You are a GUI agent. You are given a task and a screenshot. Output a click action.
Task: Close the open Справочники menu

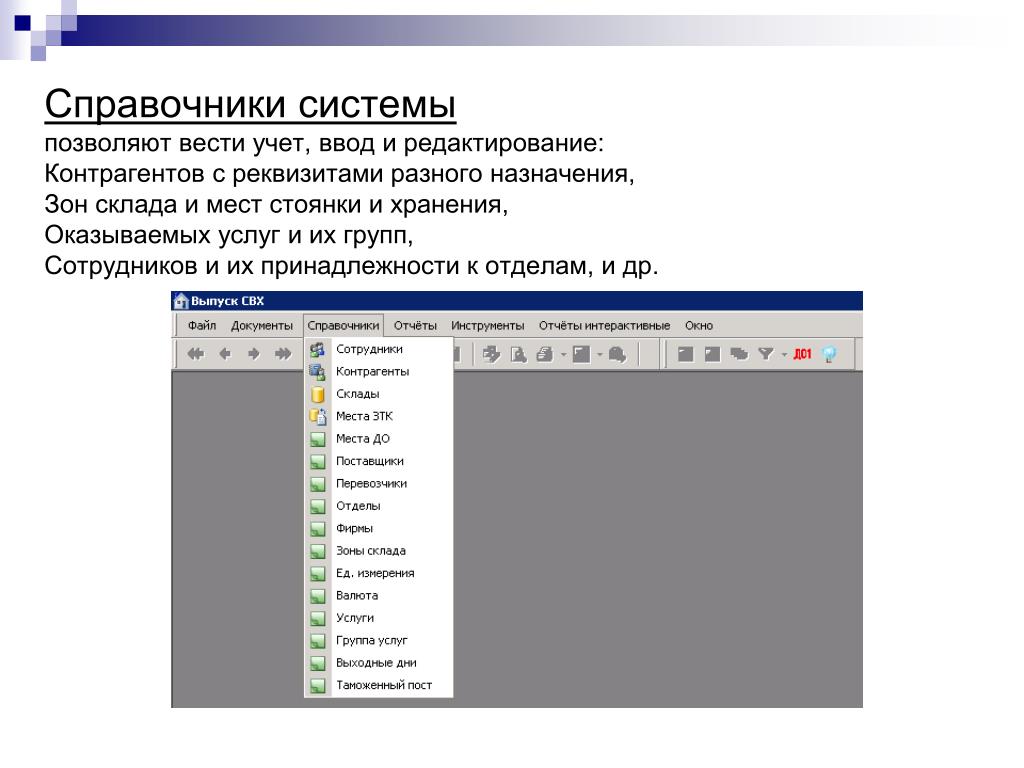pyautogui.click(x=344, y=325)
